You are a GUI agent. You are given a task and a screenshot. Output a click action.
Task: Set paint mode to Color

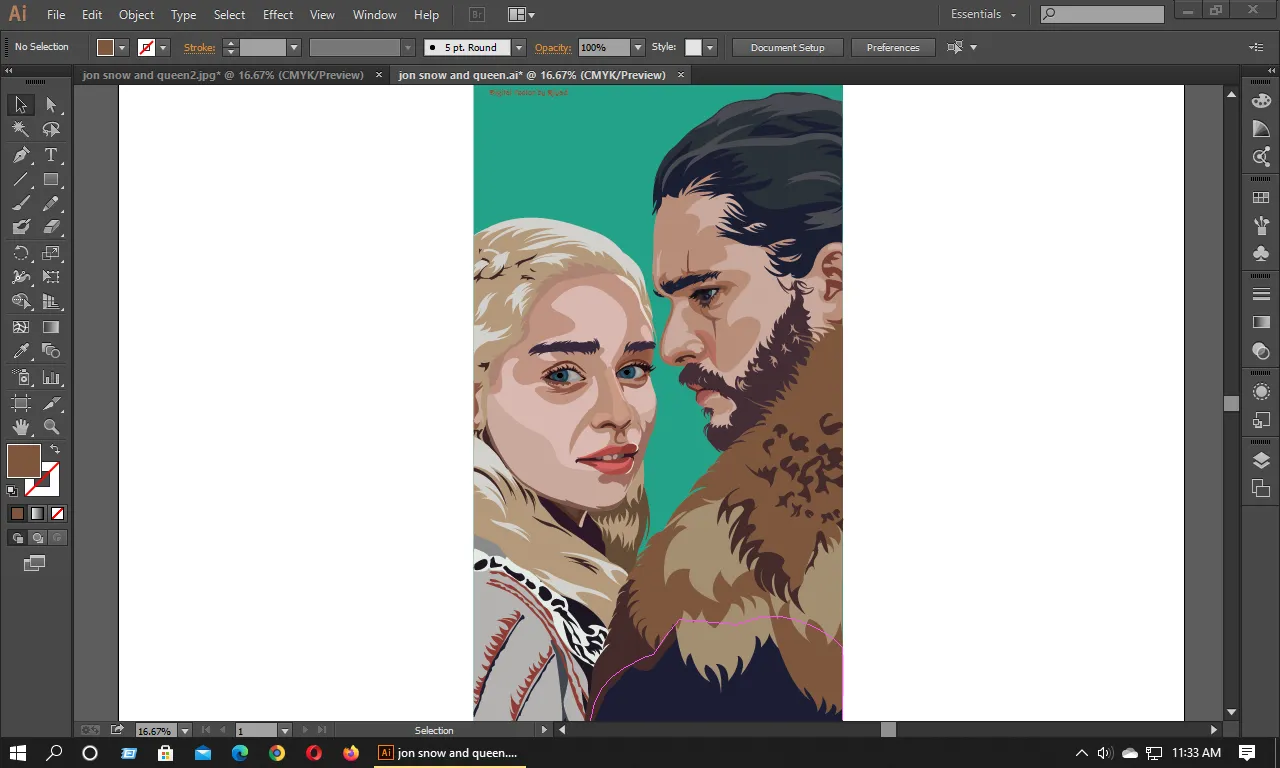coord(17,513)
